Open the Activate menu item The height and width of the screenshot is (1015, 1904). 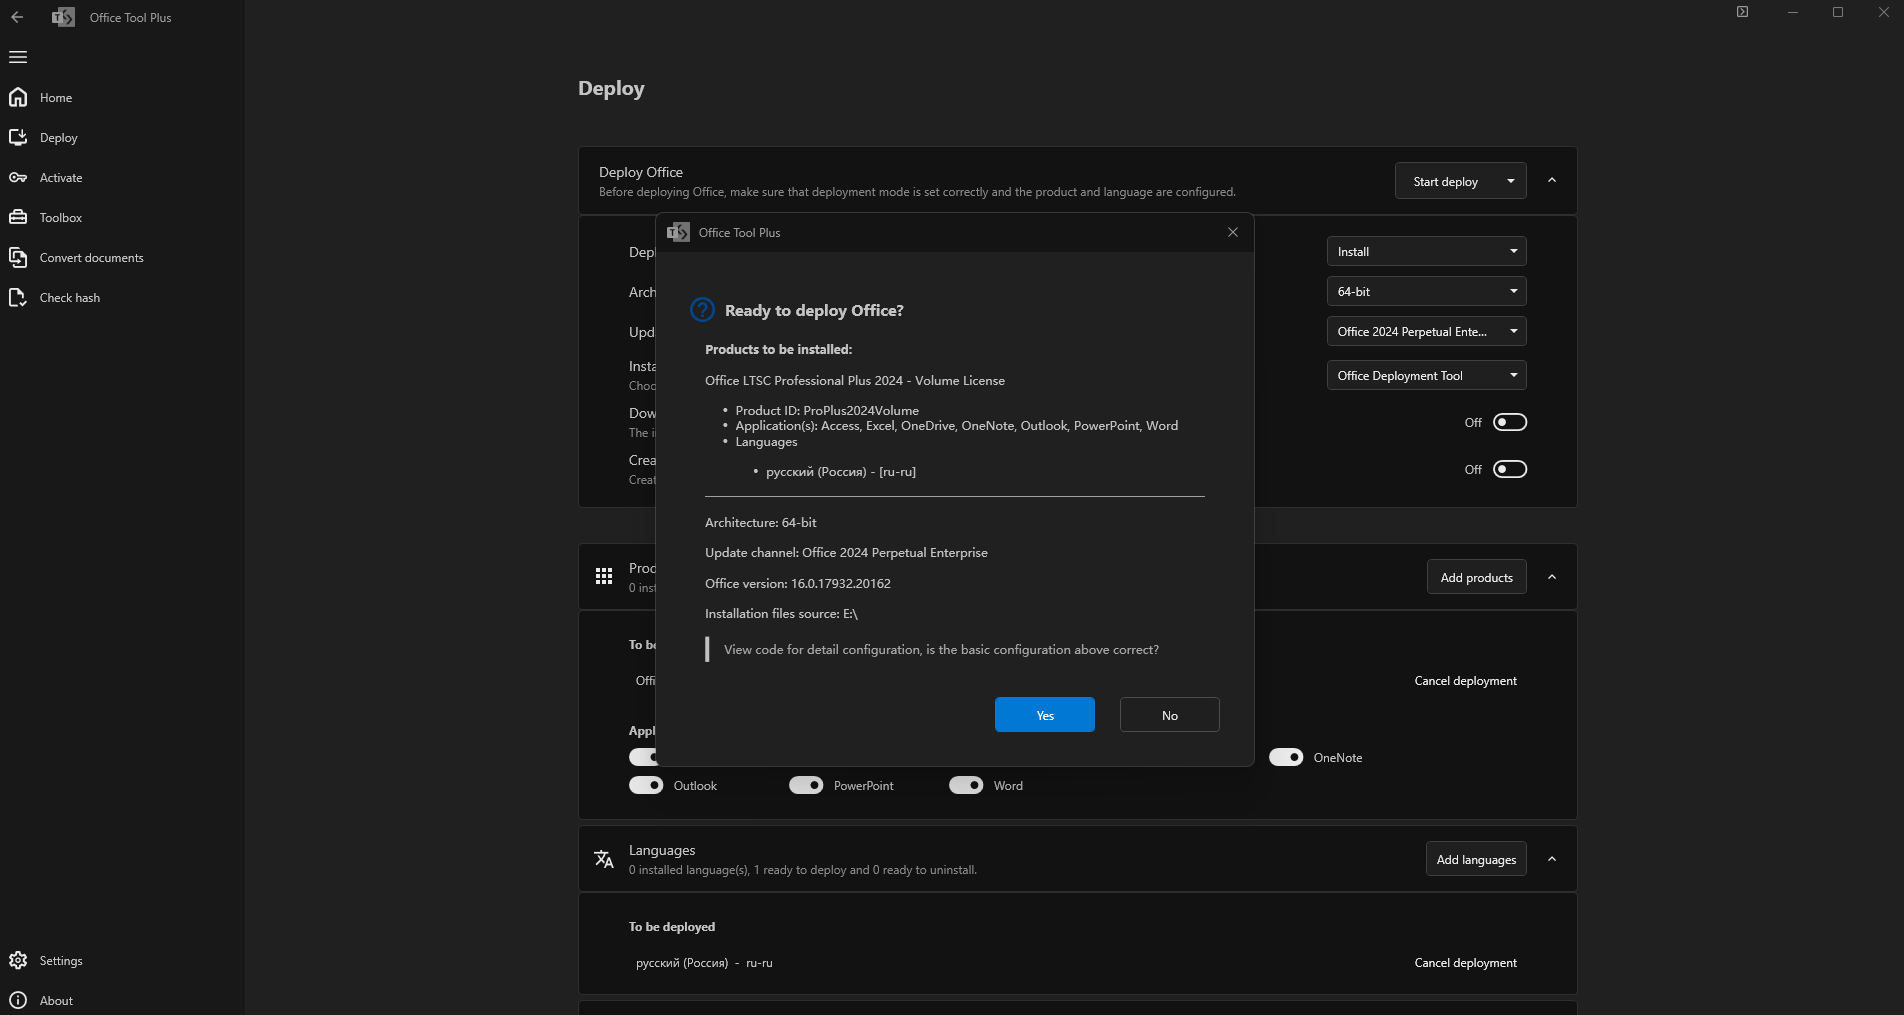click(122, 177)
